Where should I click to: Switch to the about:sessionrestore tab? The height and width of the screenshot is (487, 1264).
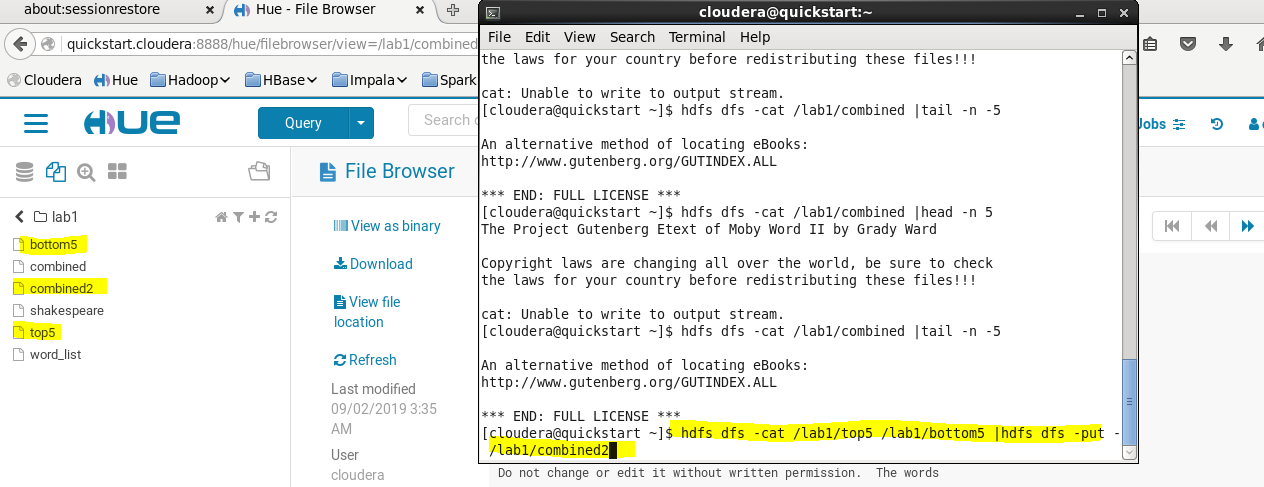coord(108,10)
